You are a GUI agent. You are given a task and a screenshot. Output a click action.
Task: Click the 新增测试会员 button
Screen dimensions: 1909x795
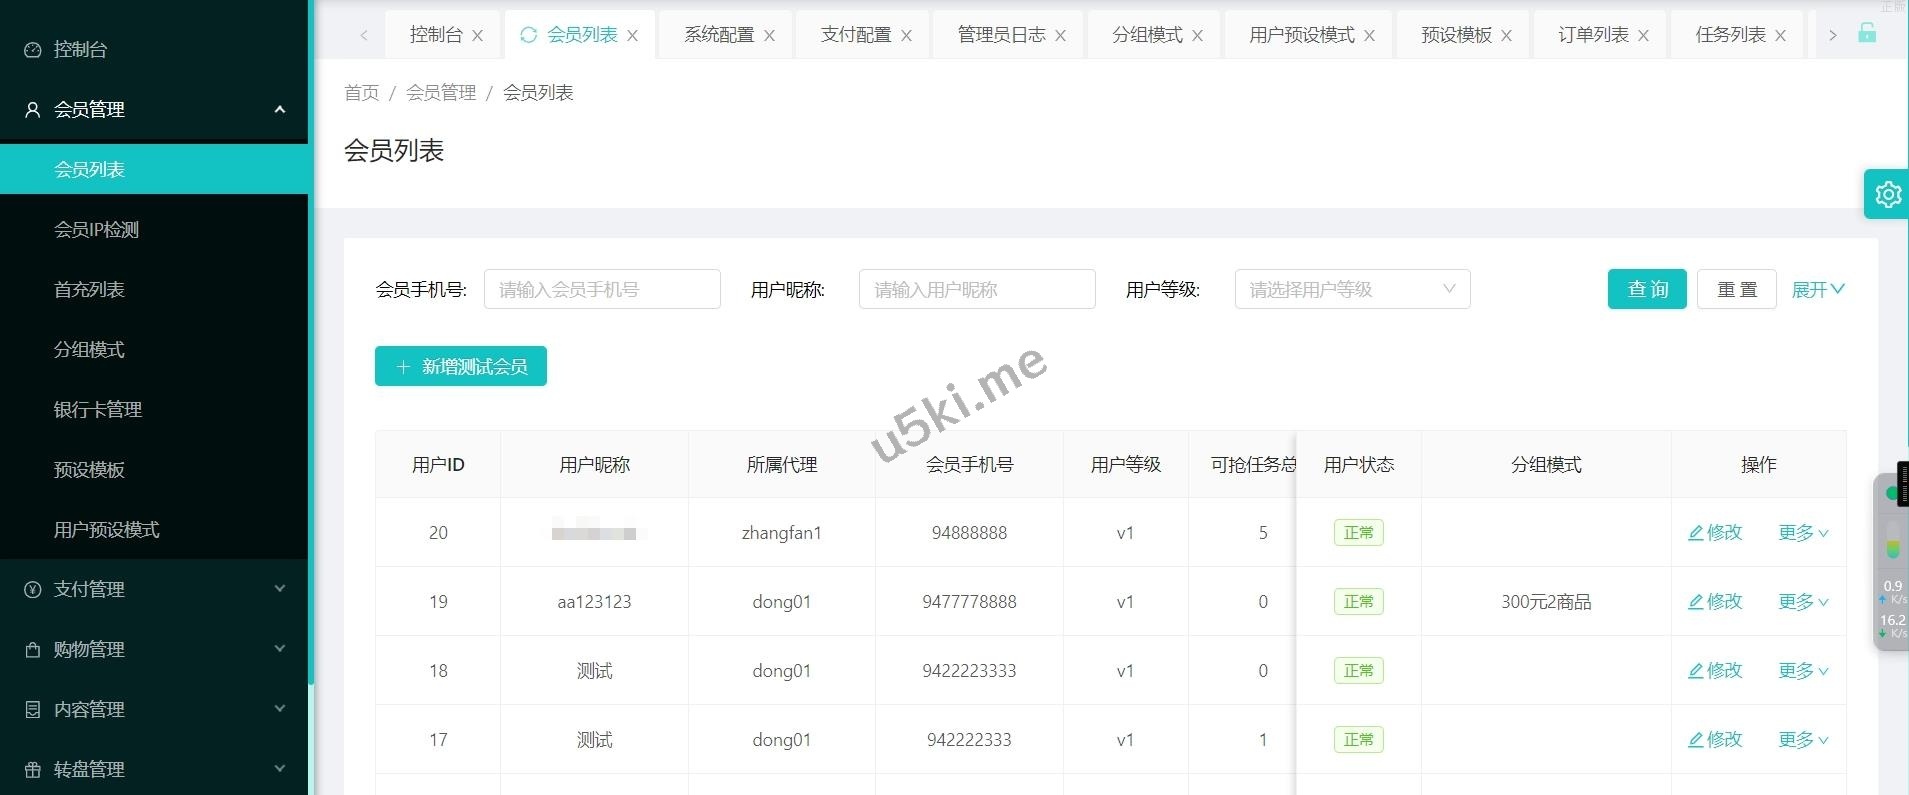tap(461, 367)
